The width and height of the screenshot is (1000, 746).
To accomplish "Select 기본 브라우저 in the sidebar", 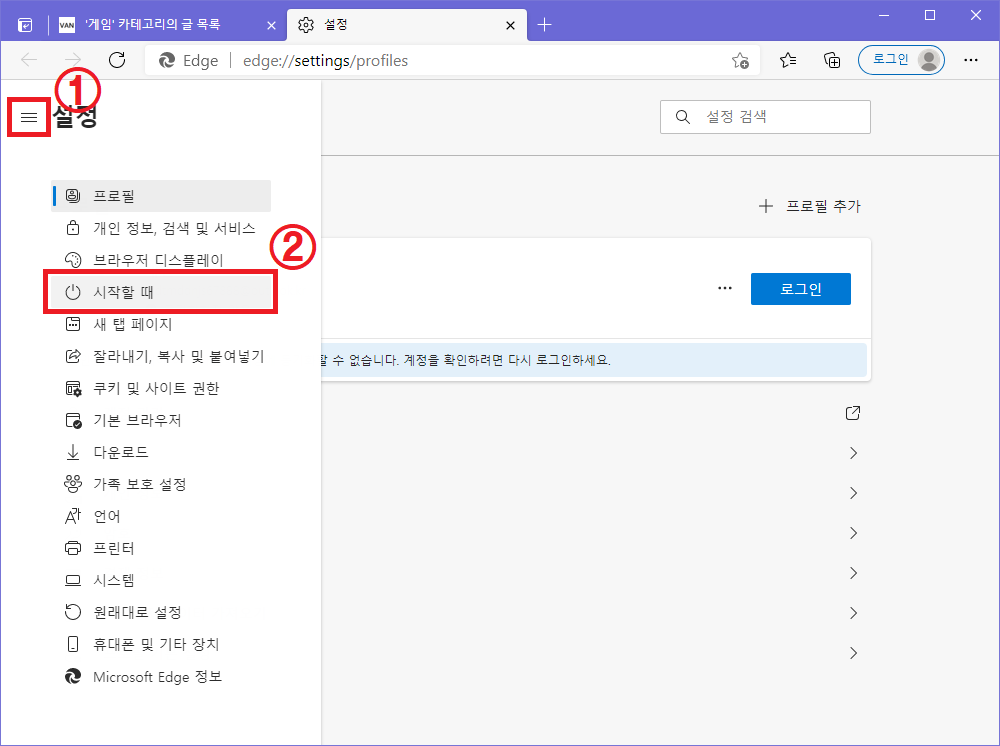I will tap(161, 420).
